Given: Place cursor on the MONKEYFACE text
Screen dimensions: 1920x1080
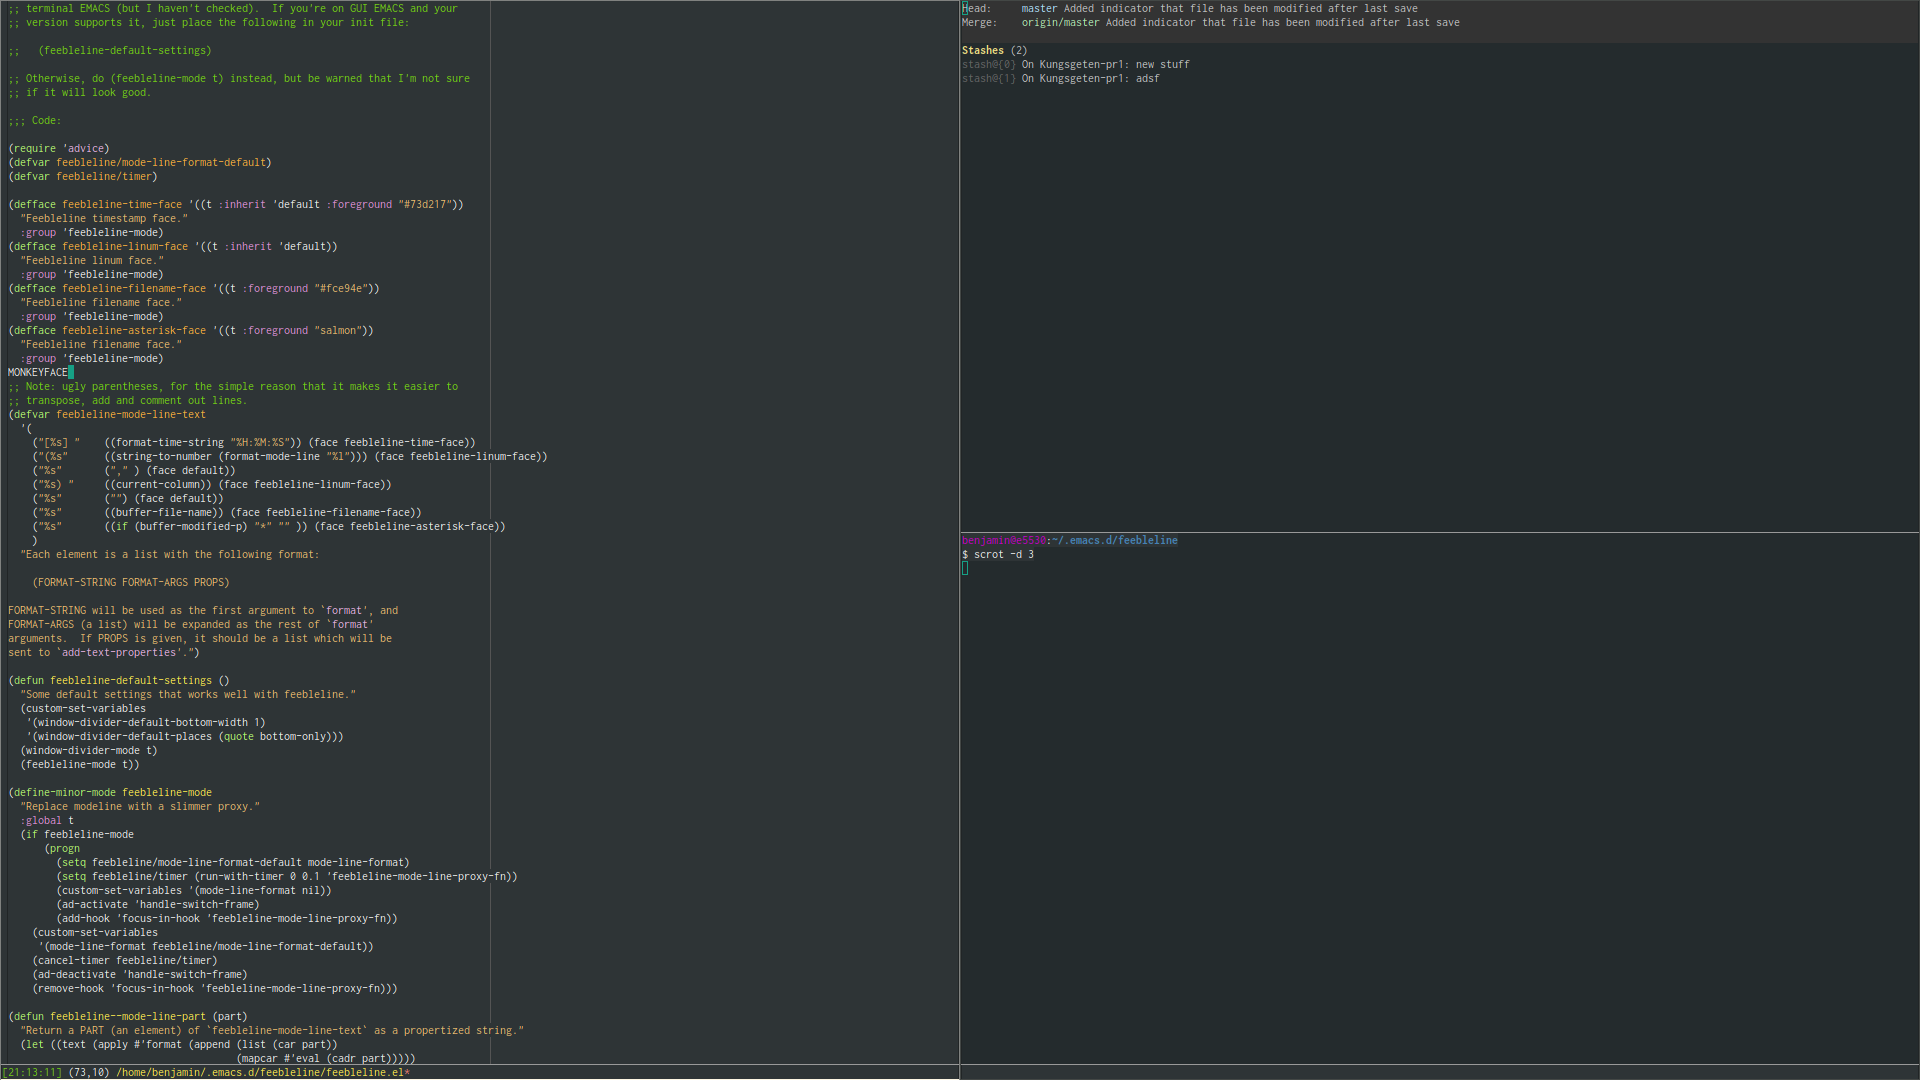Looking at the screenshot, I should (x=38, y=372).
